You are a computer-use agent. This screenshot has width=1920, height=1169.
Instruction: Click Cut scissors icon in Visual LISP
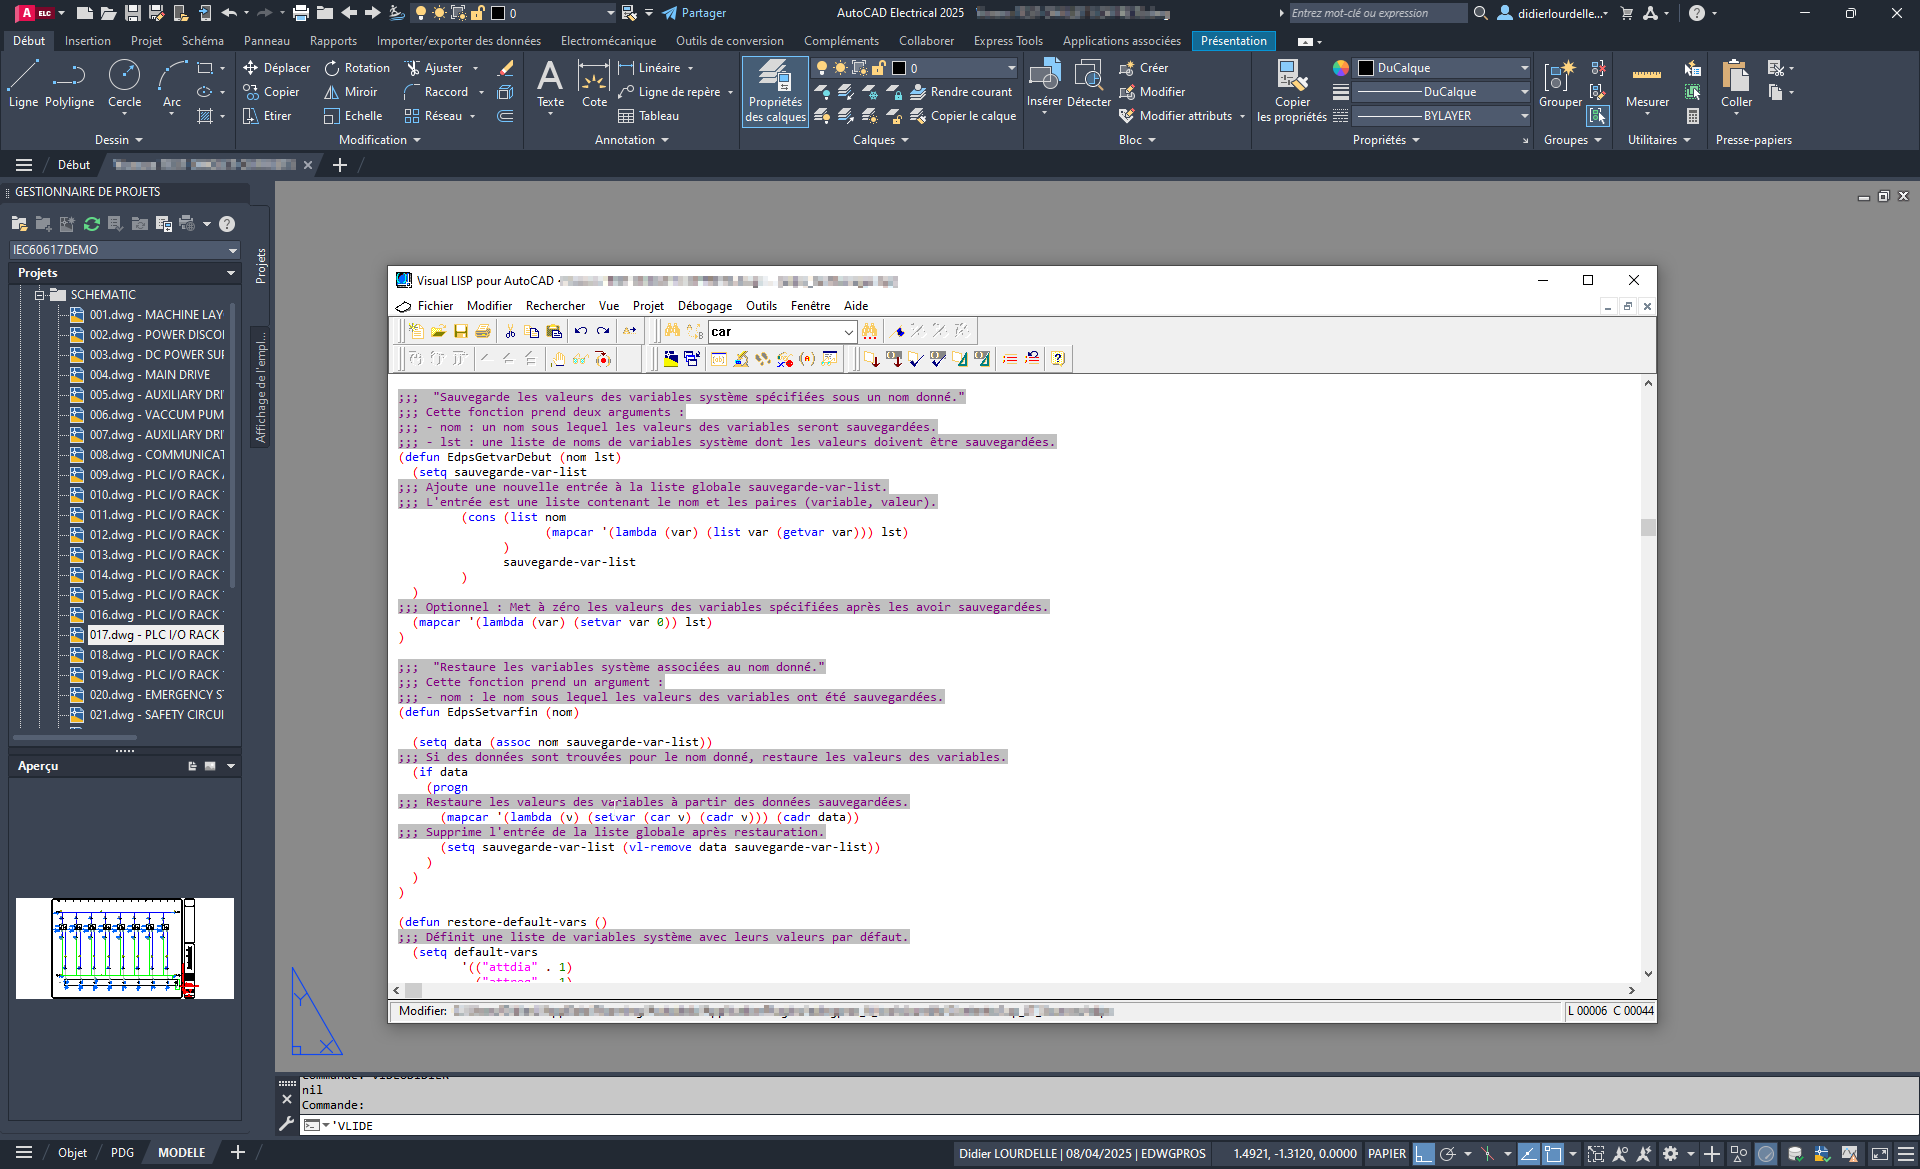click(x=510, y=331)
